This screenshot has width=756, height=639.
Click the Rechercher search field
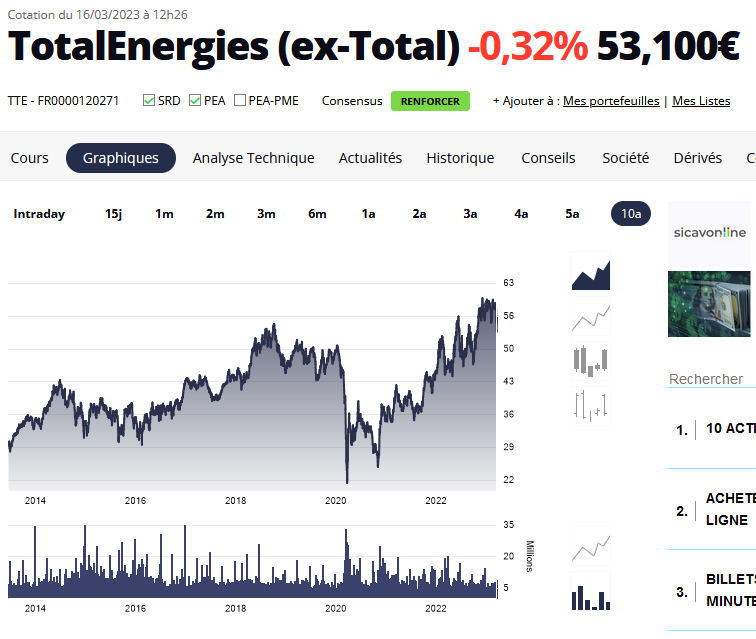click(710, 379)
